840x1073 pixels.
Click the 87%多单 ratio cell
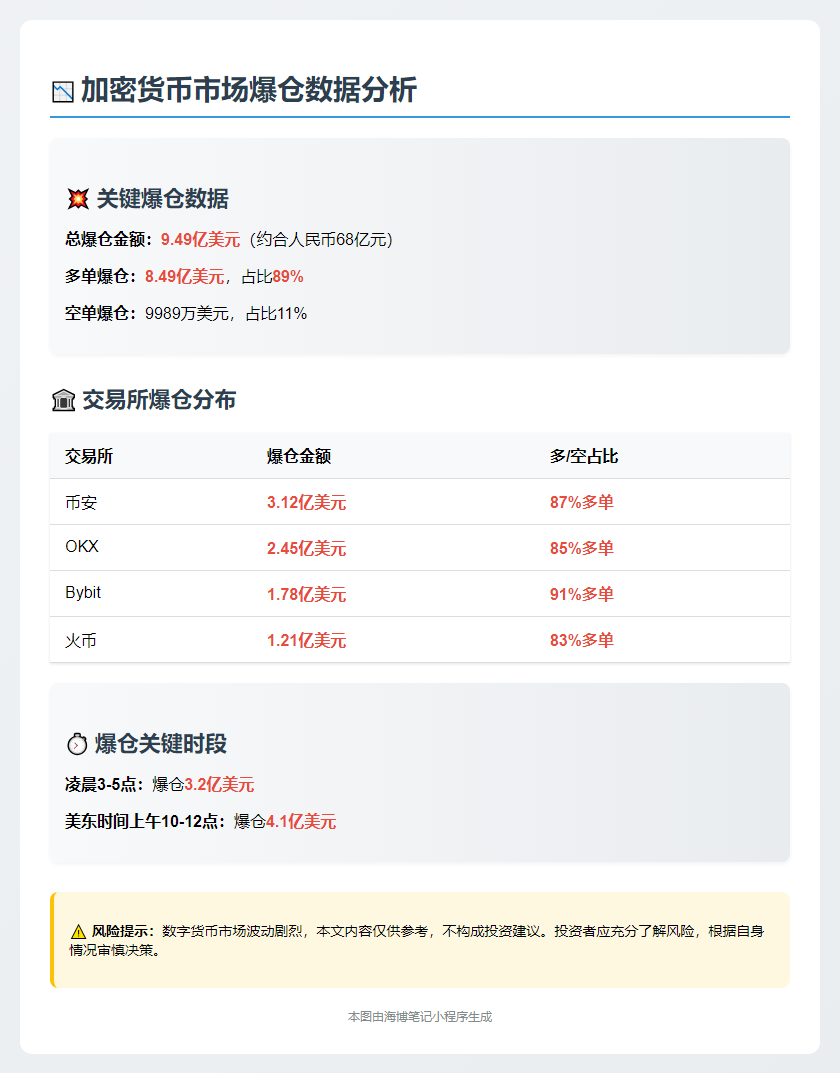[582, 502]
